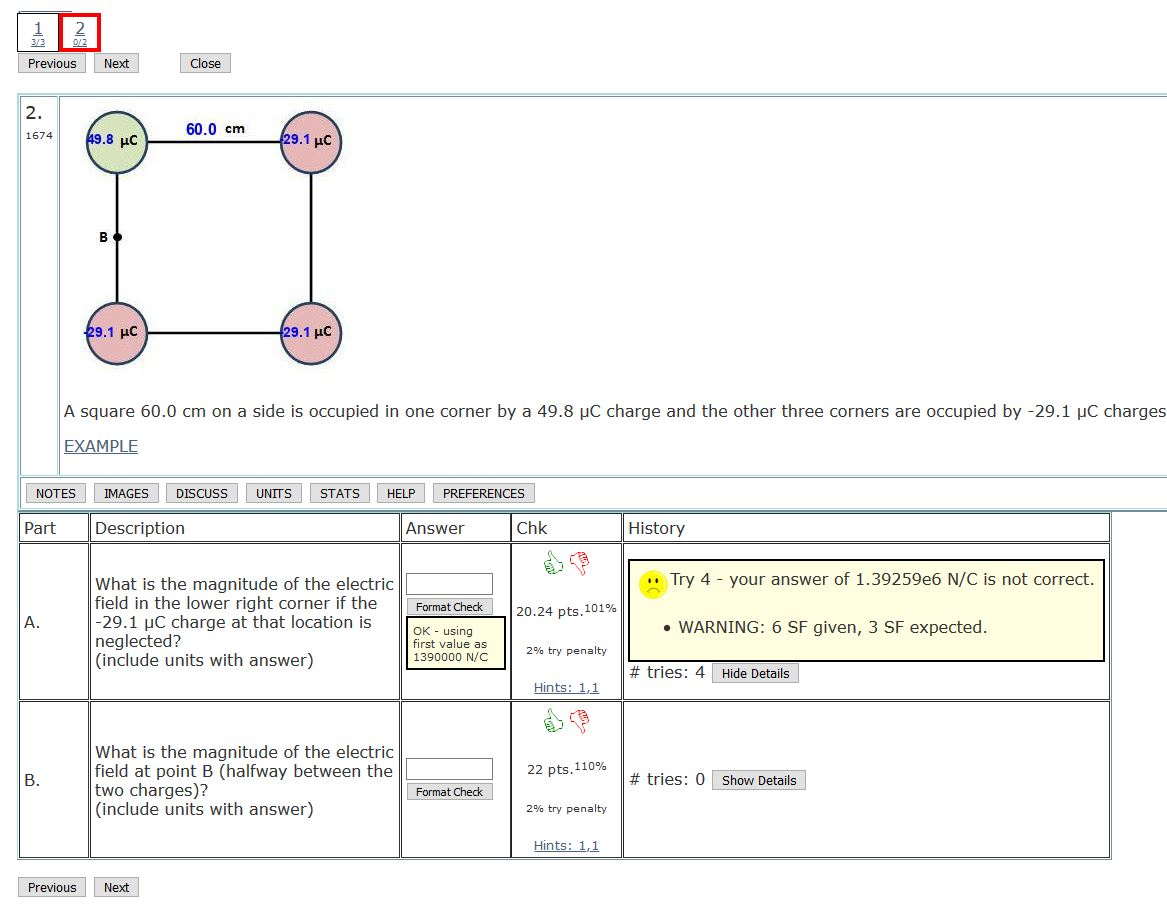Click the bottom Next button

(116, 887)
